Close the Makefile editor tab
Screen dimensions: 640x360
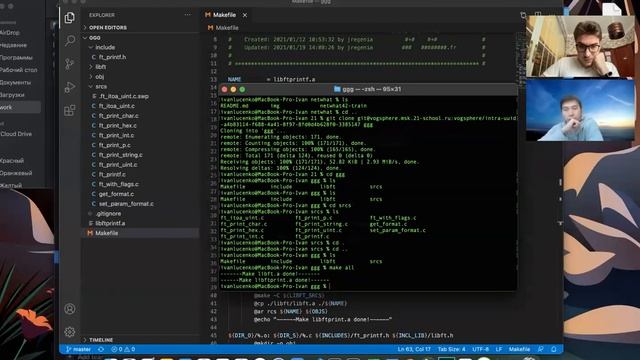pos(244,15)
